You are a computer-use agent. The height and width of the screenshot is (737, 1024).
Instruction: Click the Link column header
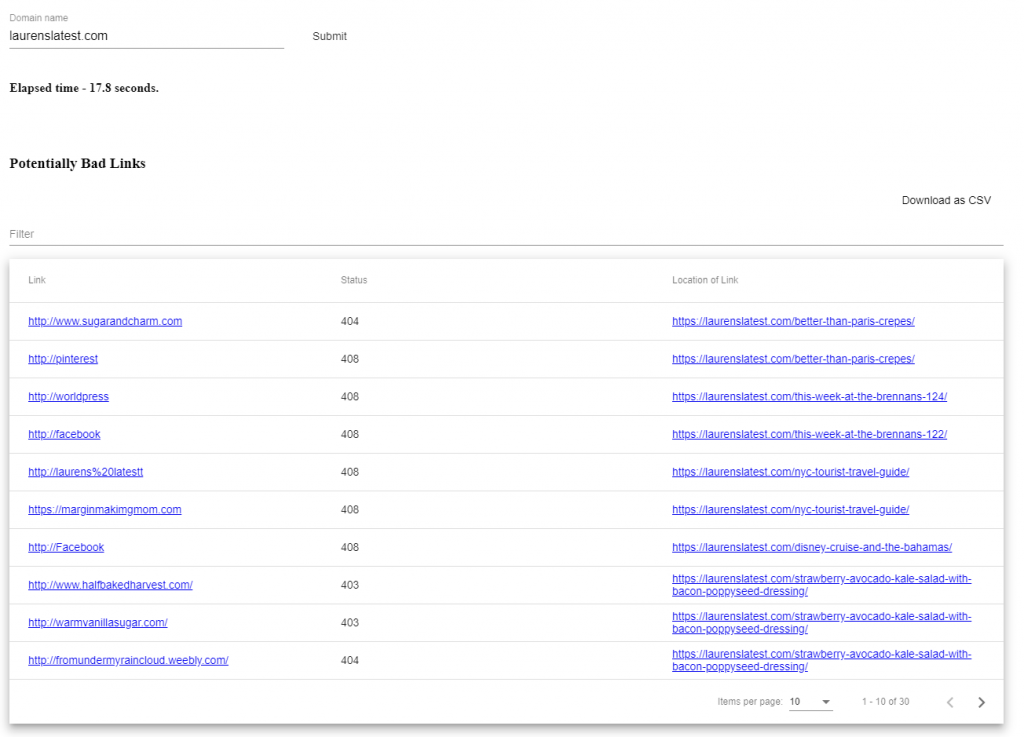(x=37, y=280)
